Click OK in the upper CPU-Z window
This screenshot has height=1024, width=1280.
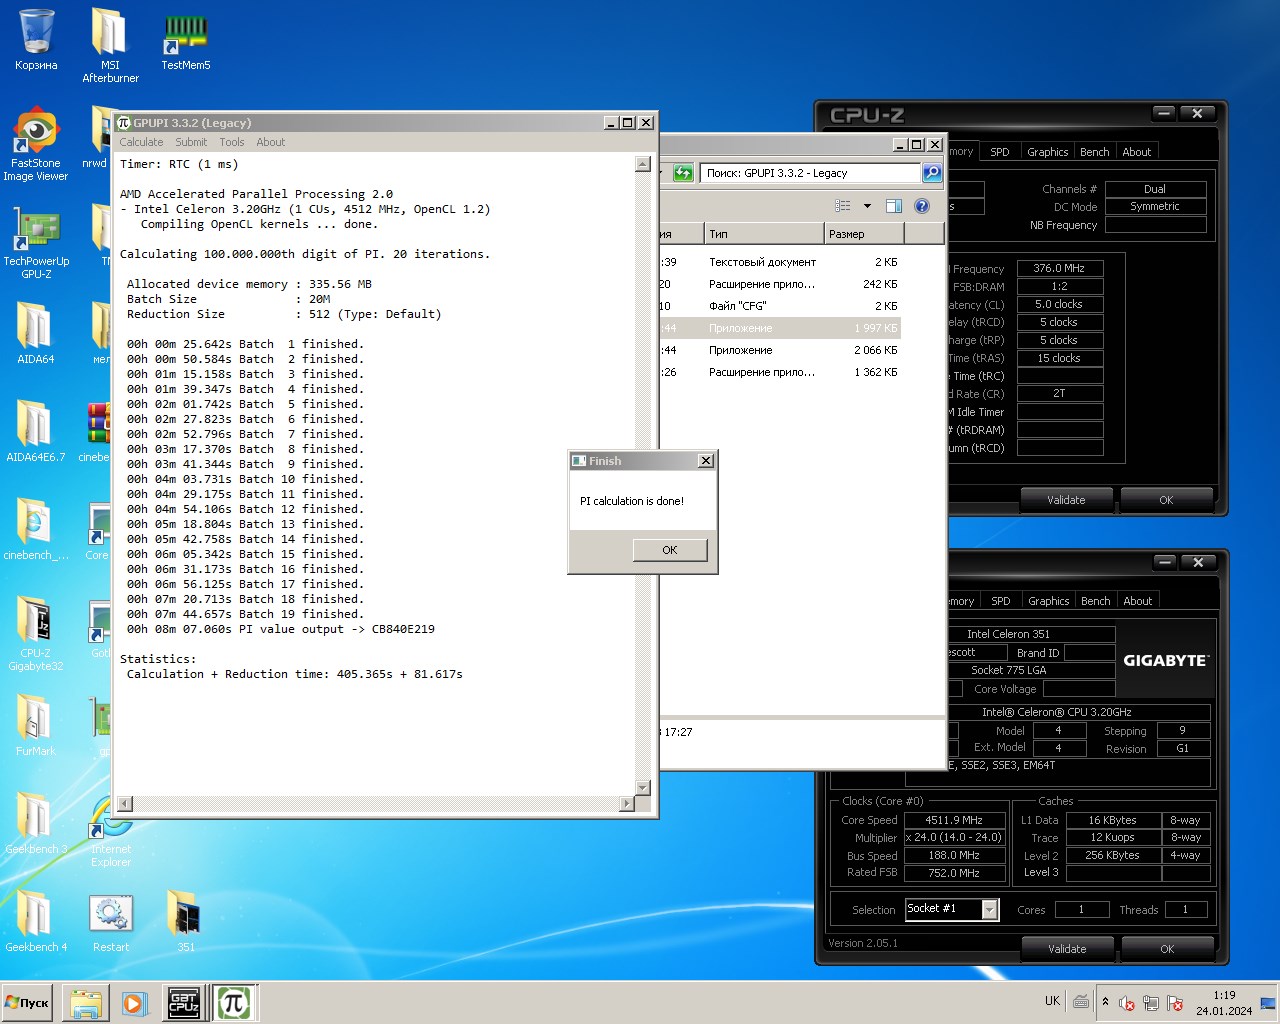1166,500
